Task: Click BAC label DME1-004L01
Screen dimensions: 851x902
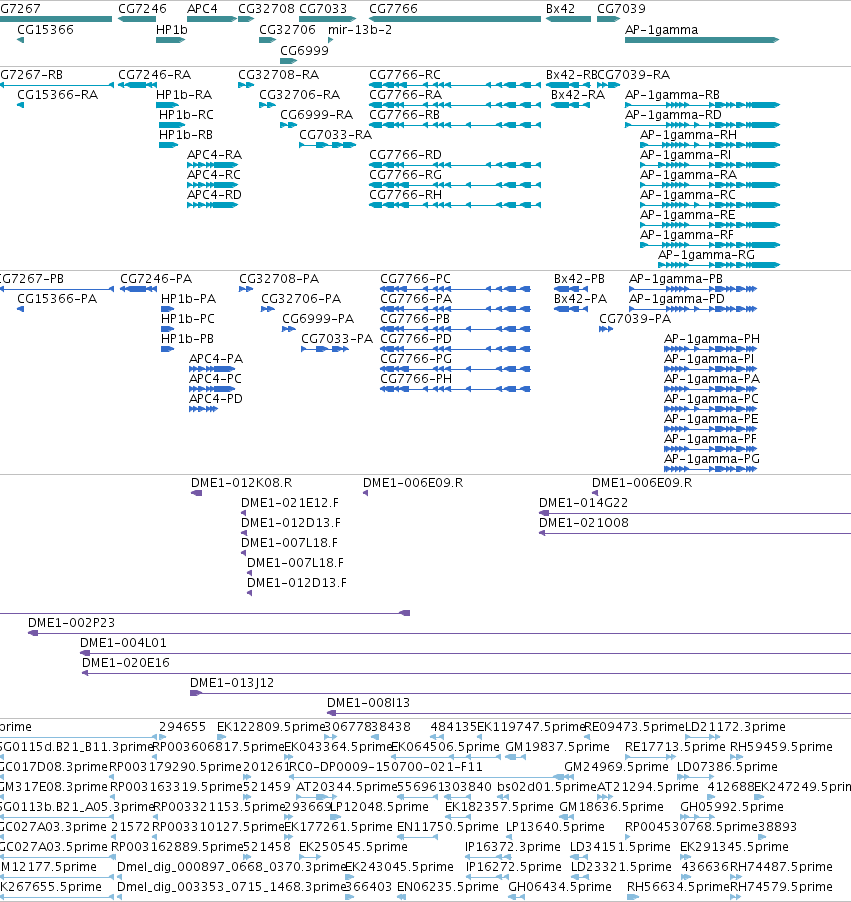Action: 123,643
